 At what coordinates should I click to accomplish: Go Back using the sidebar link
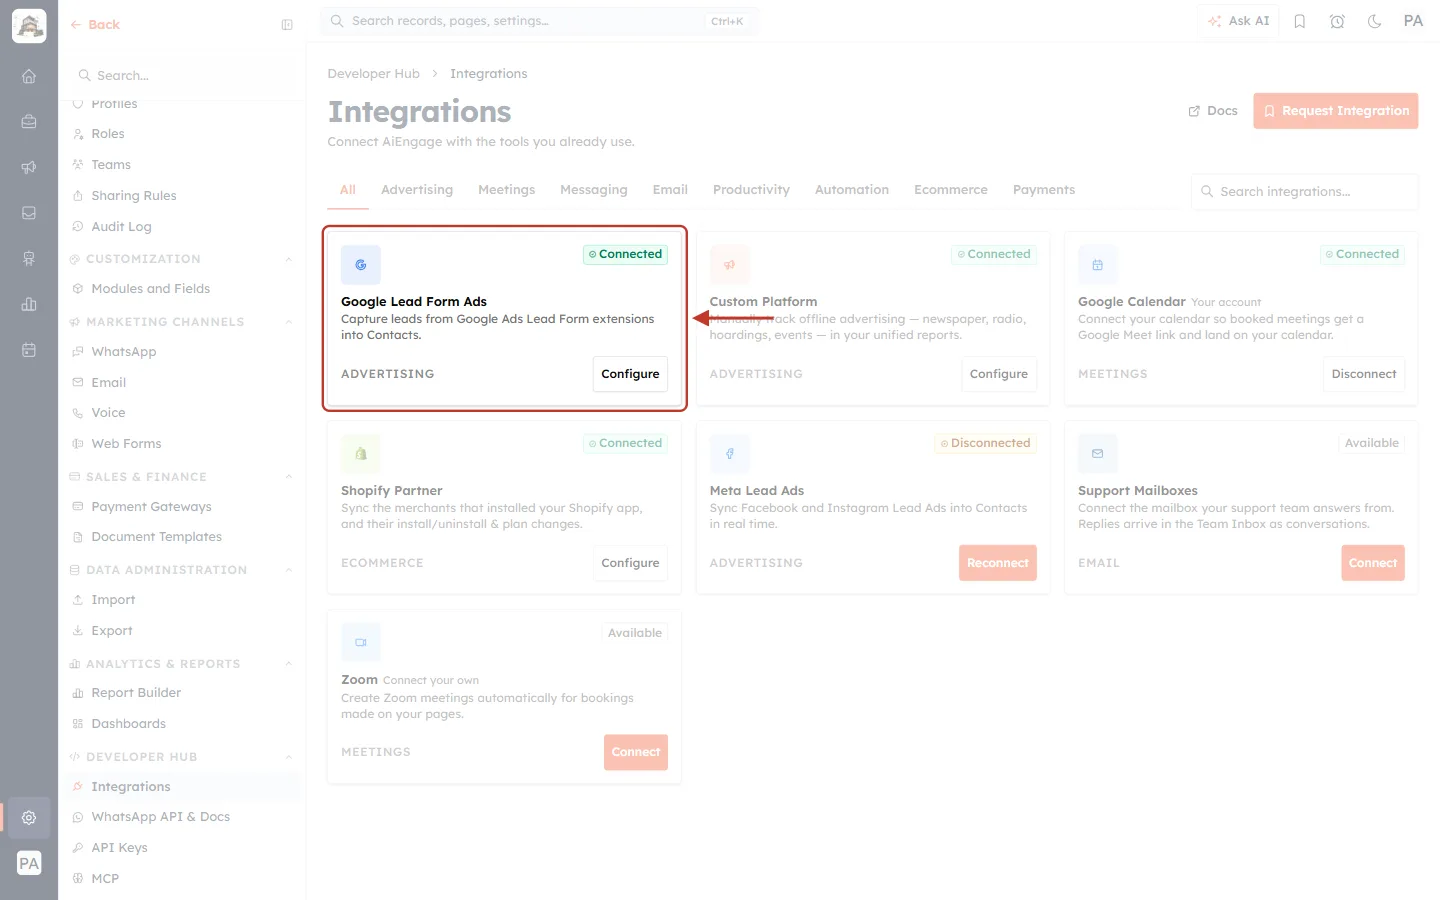coord(95,25)
